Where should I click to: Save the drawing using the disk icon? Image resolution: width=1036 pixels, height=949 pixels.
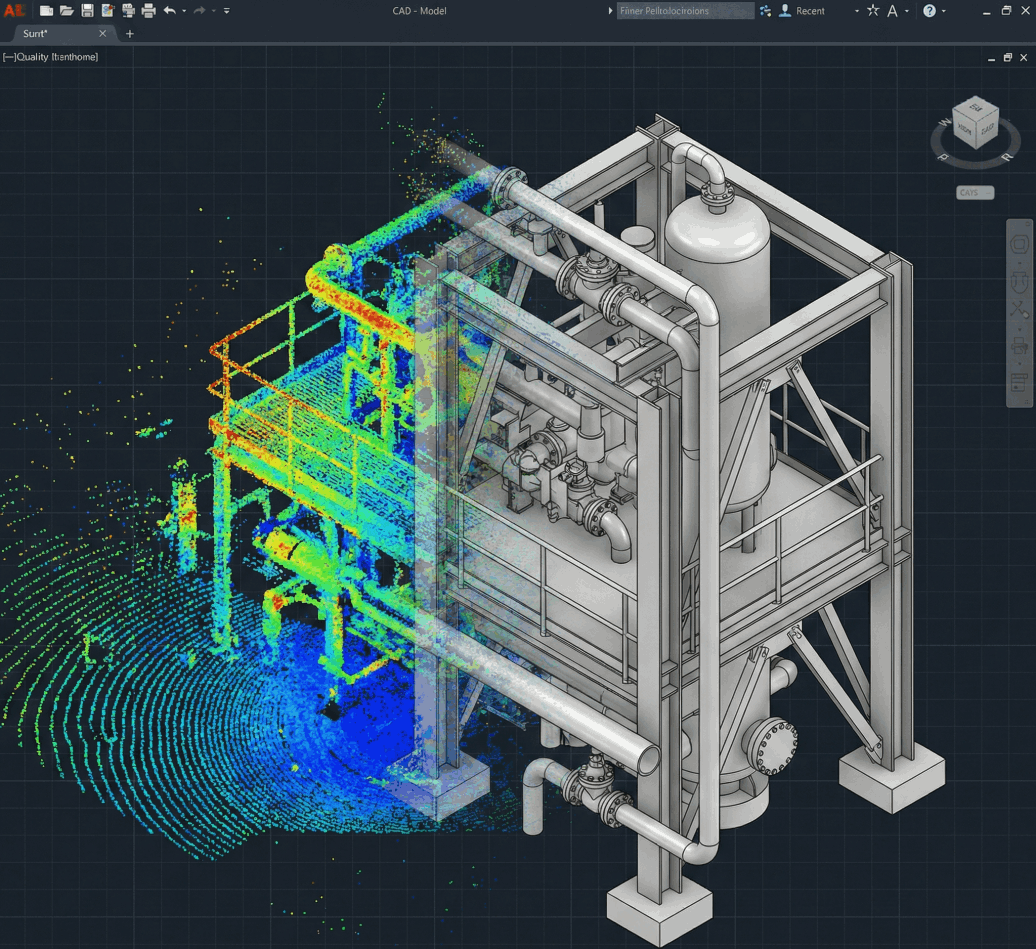pyautogui.click(x=88, y=11)
